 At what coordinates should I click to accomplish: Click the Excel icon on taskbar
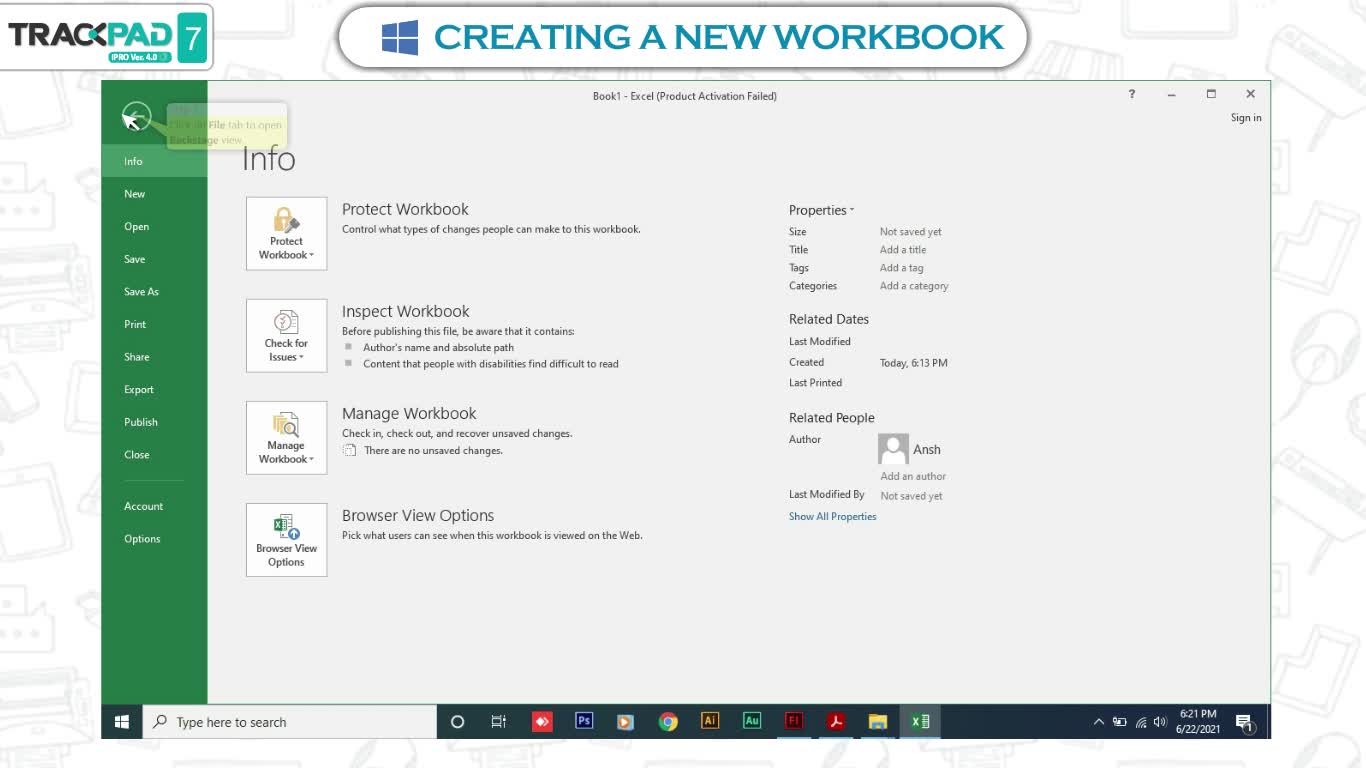(920, 721)
